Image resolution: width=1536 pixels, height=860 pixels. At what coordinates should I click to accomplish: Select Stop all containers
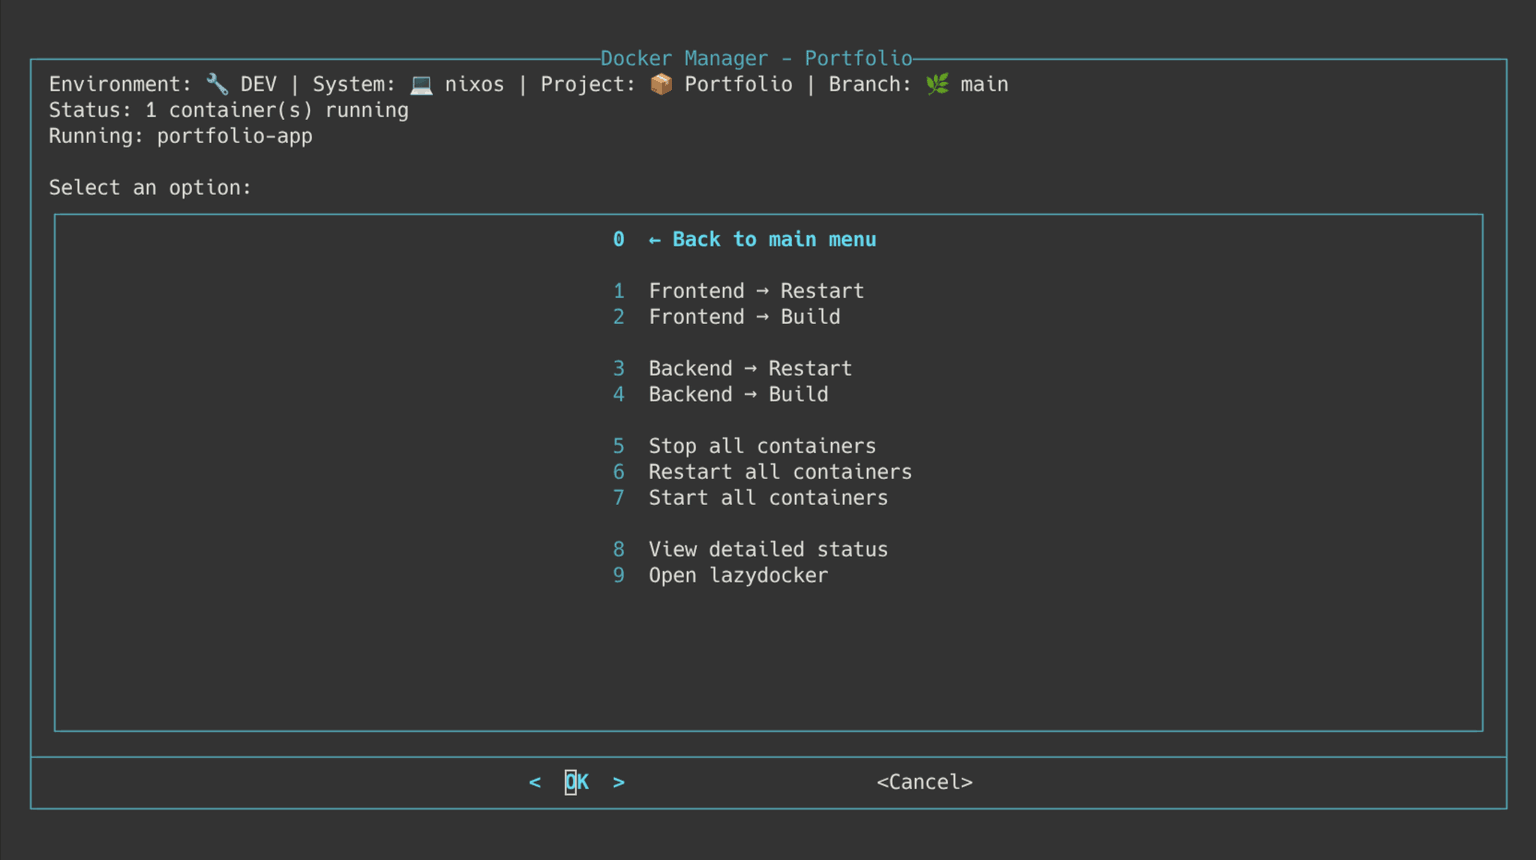pos(761,446)
